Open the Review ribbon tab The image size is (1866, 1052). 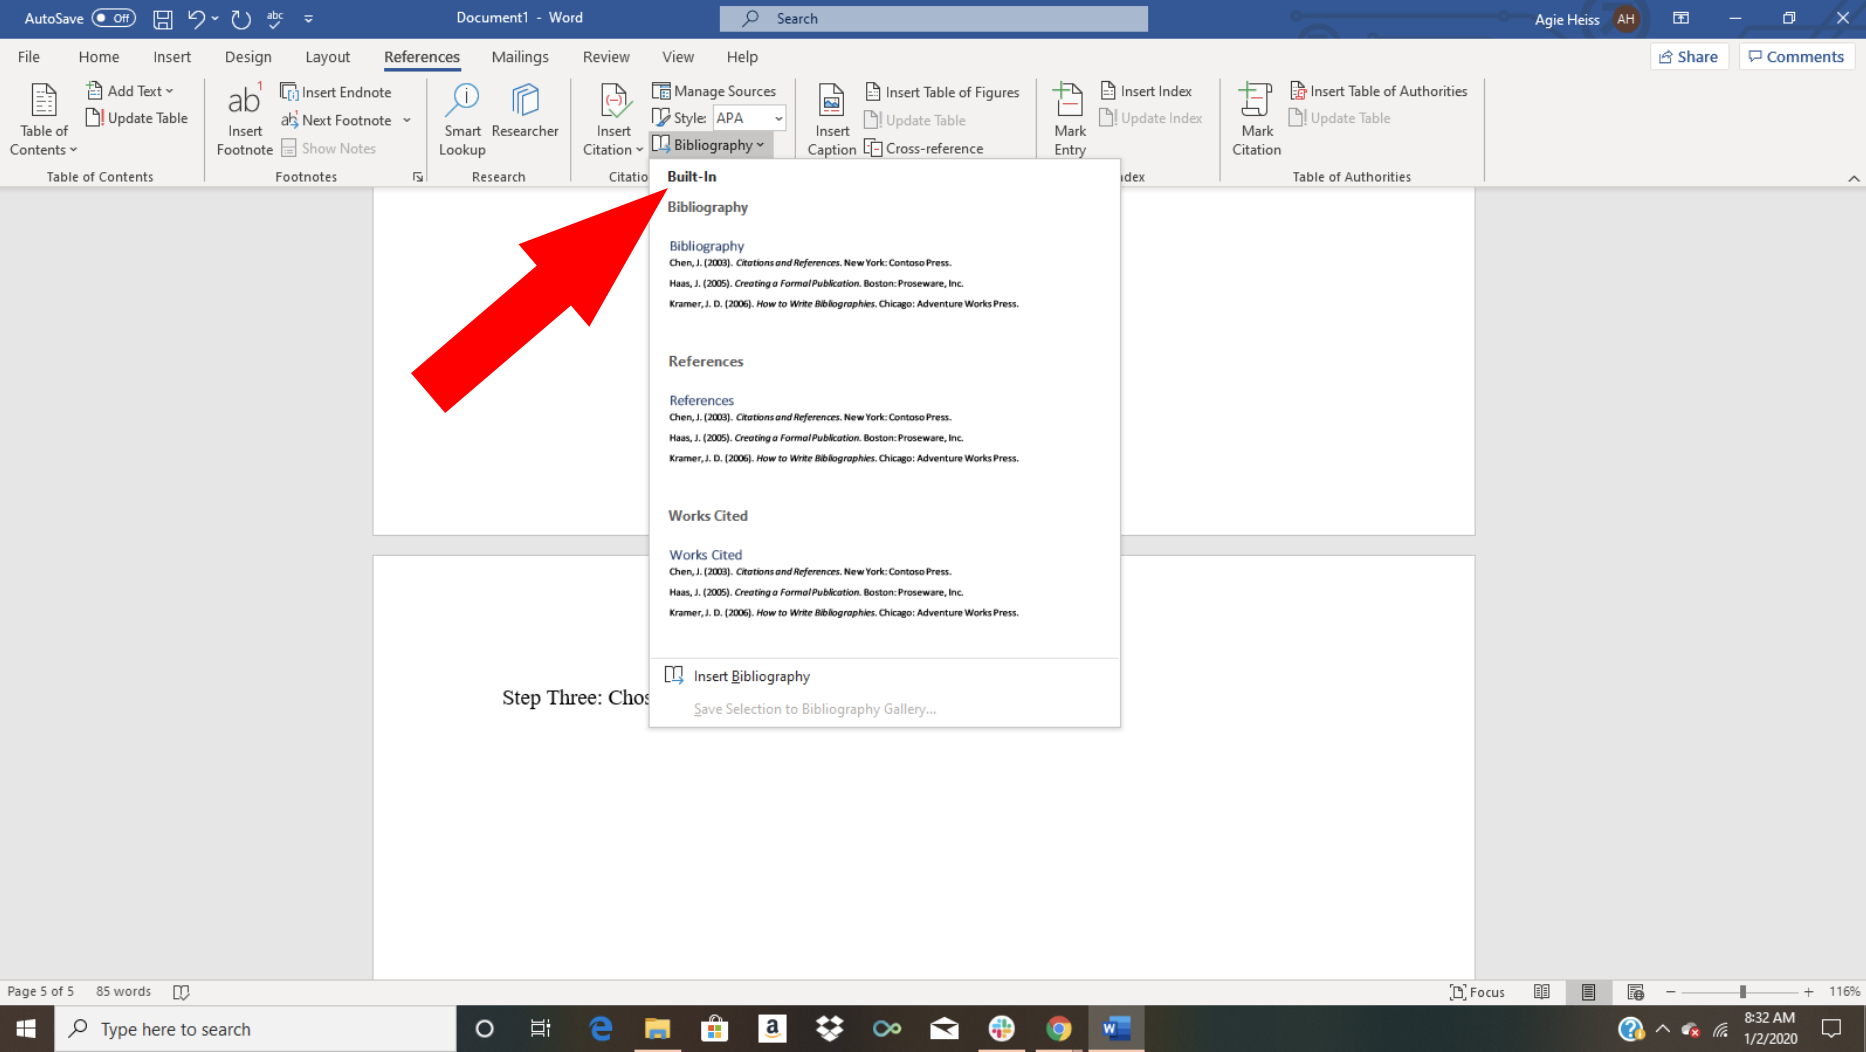click(x=605, y=56)
